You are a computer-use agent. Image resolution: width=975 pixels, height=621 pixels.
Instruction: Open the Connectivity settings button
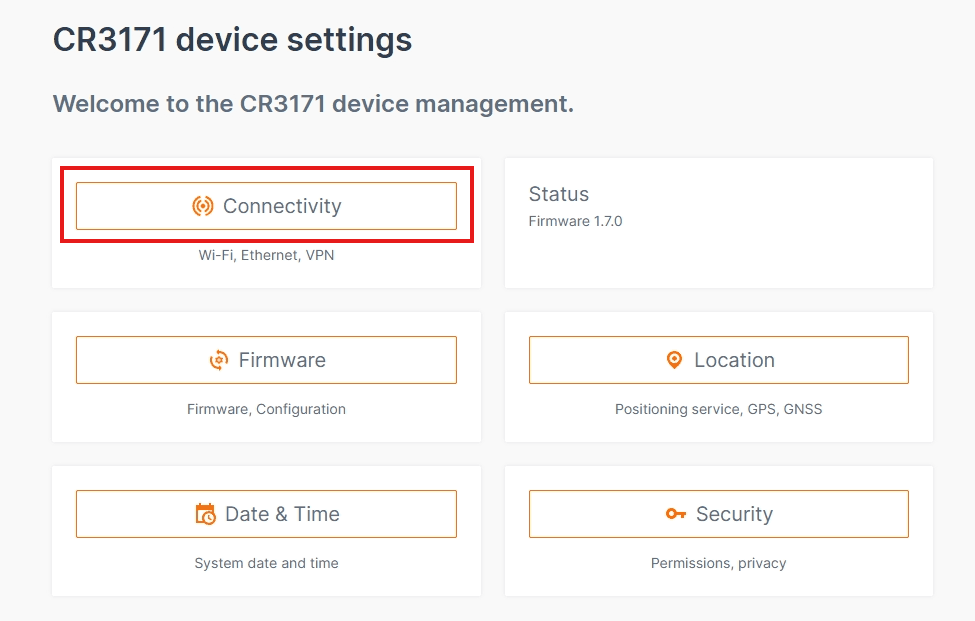[x=266, y=206]
